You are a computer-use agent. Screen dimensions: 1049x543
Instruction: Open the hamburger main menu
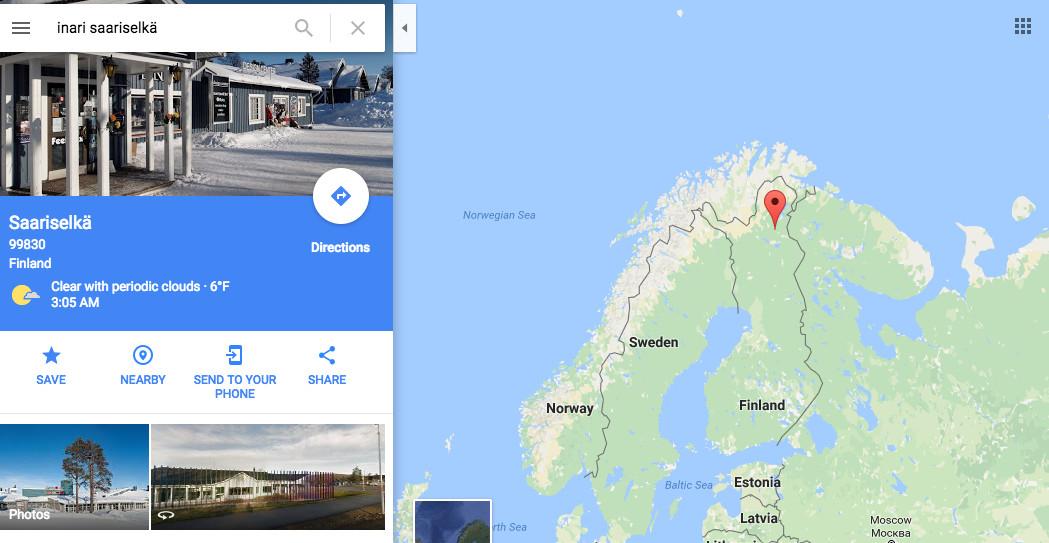pos(21,28)
